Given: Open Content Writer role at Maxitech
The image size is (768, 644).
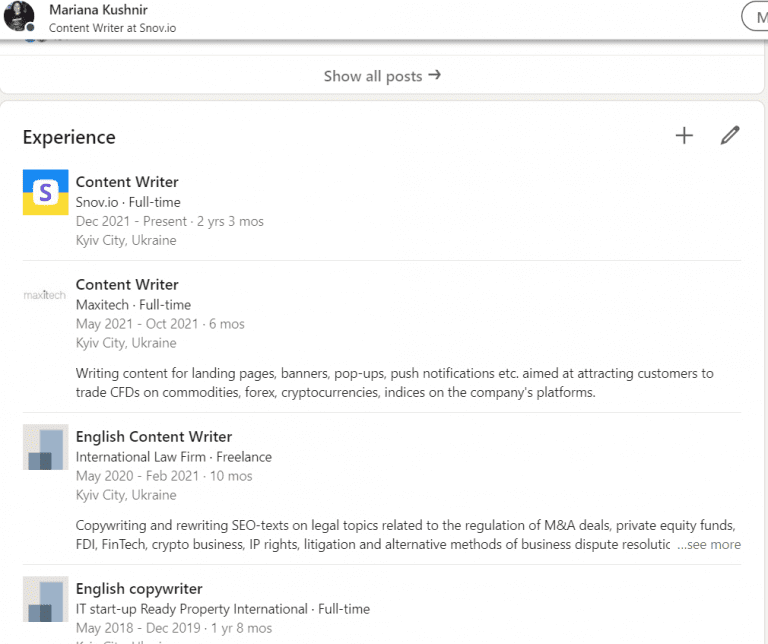Looking at the screenshot, I should pos(127,285).
